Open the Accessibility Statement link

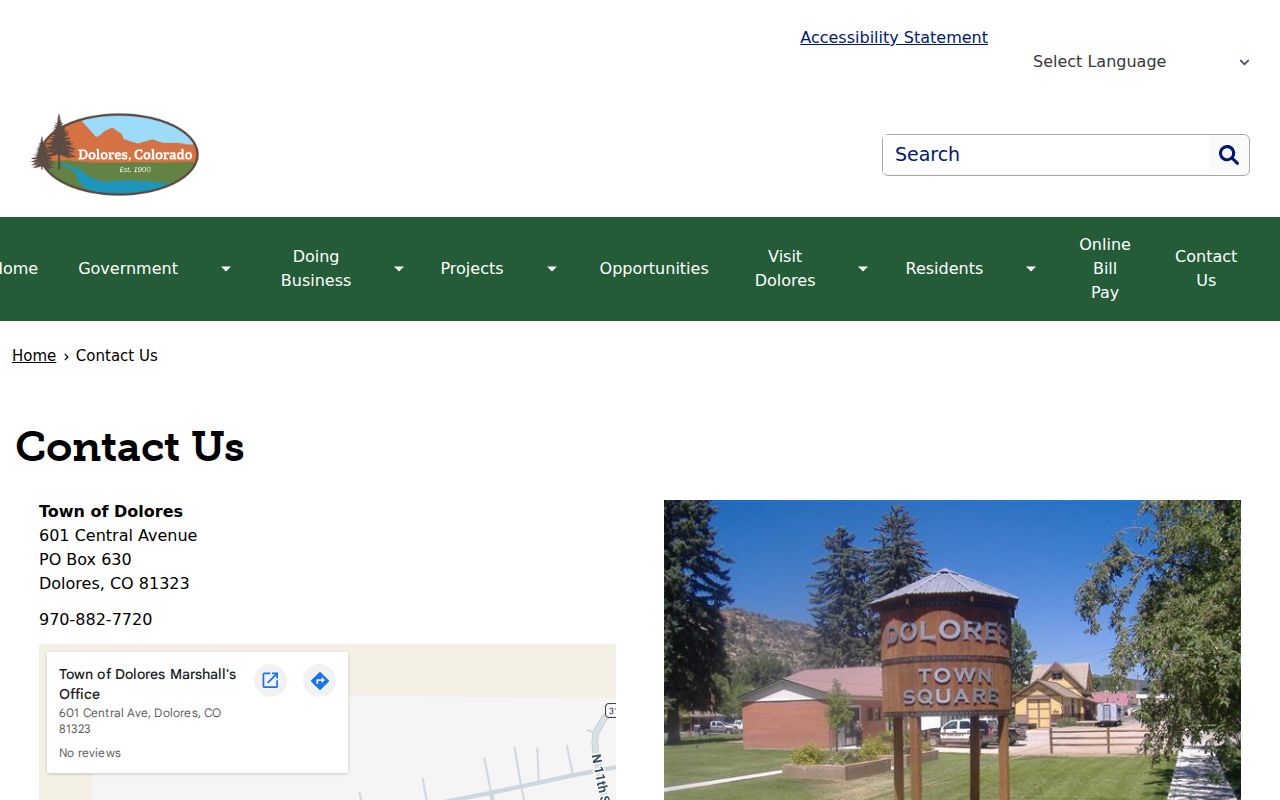coord(894,37)
